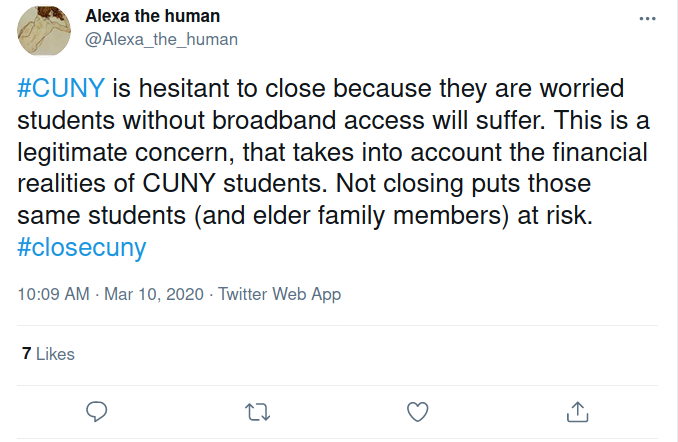This screenshot has height=442, width=678.
Task: Open Alexa the human's profile picture
Action: pos(43,29)
